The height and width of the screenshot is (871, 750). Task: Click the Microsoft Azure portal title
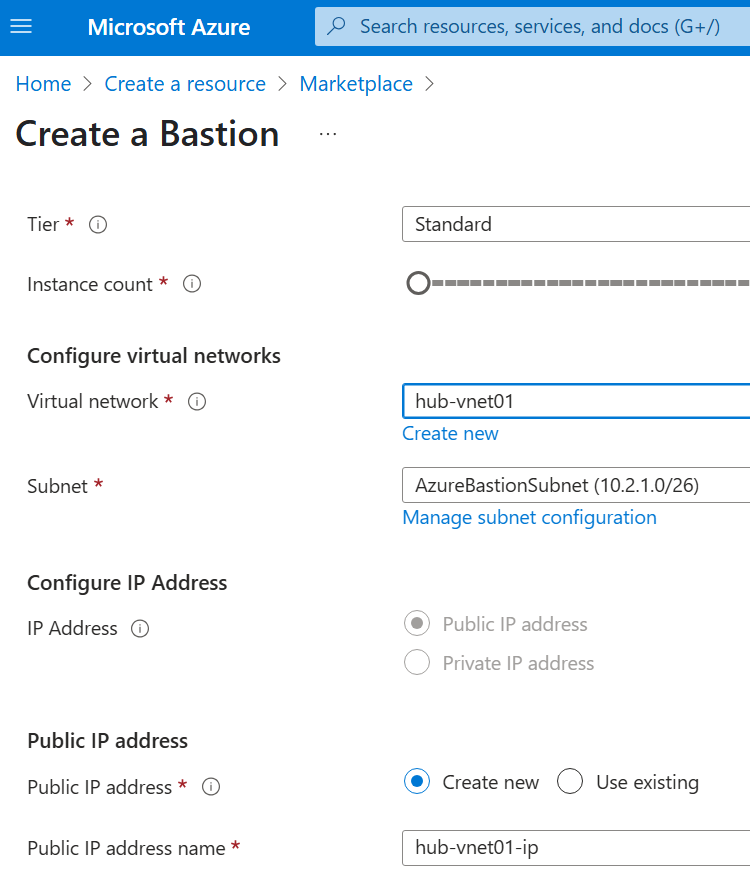pyautogui.click(x=169, y=27)
